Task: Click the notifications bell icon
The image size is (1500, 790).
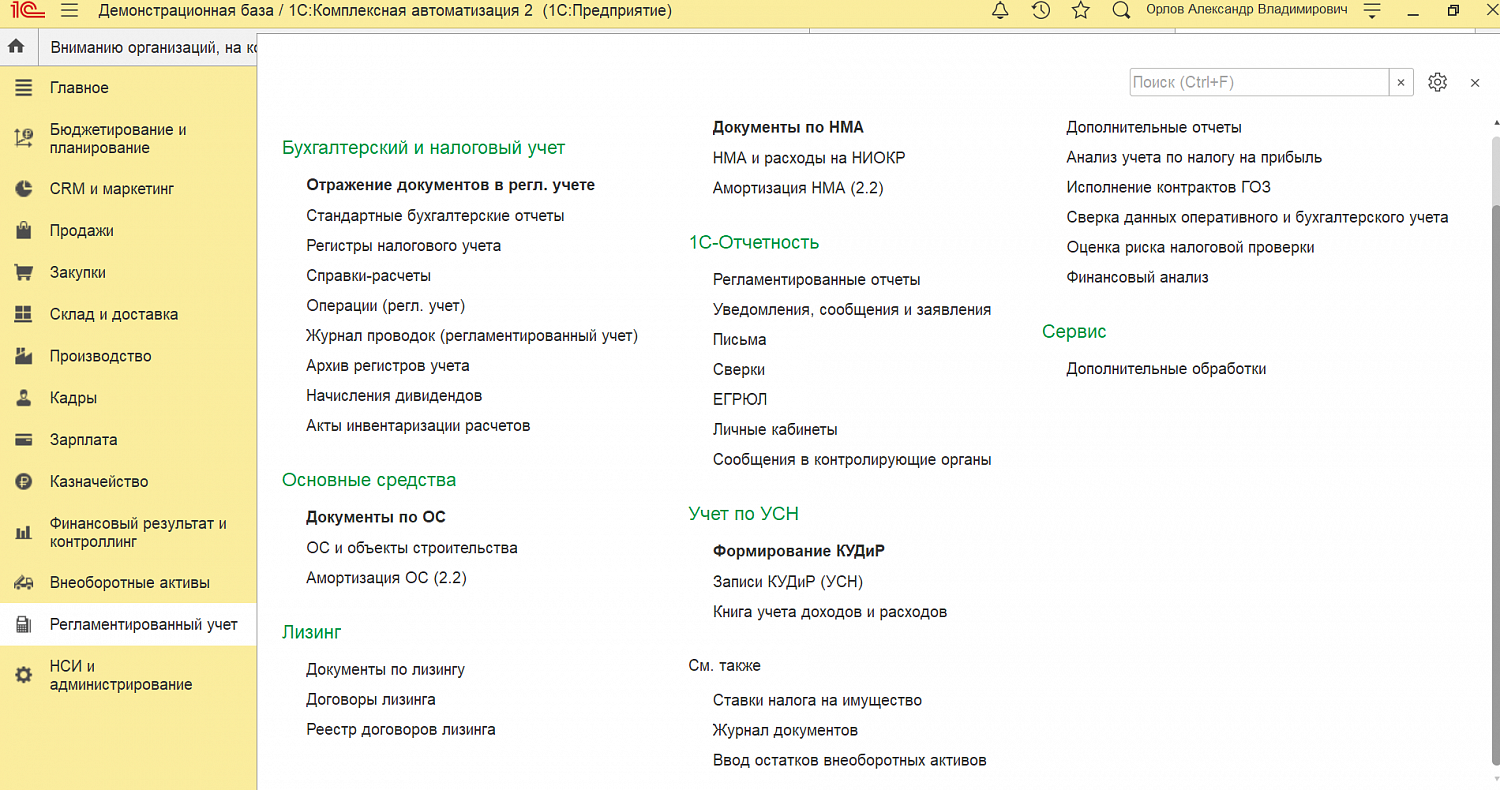Action: pos(1000,11)
